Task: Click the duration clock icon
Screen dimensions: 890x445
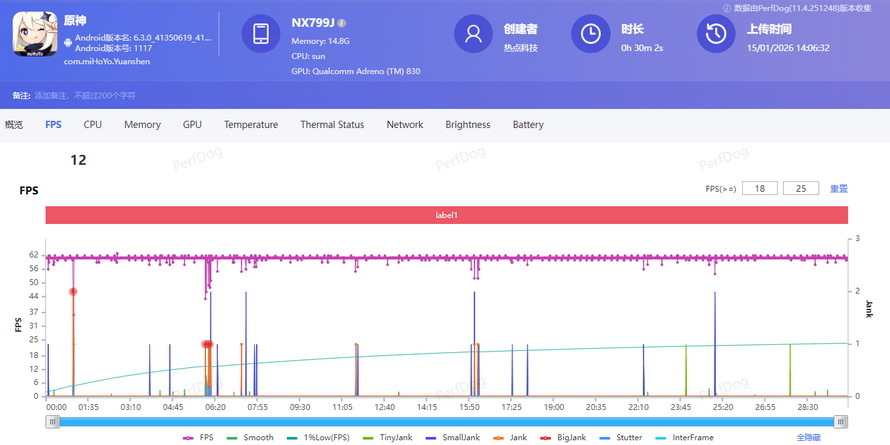Action: pyautogui.click(x=590, y=33)
